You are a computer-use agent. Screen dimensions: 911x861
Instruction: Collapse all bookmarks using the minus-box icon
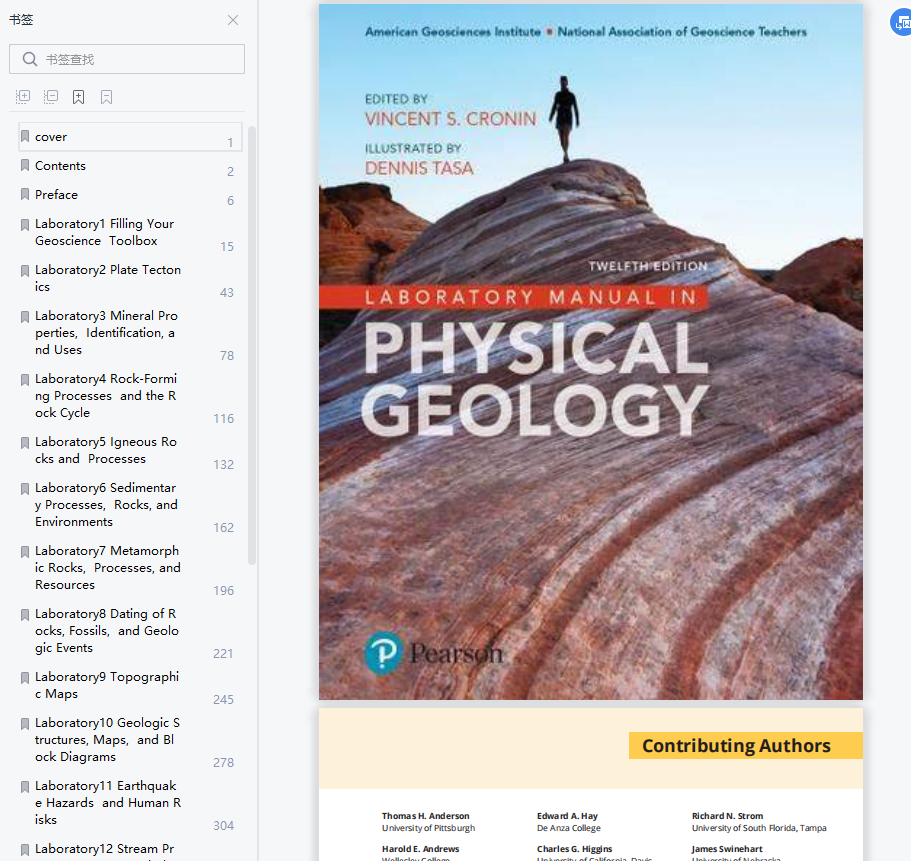pyautogui.click(x=51, y=97)
